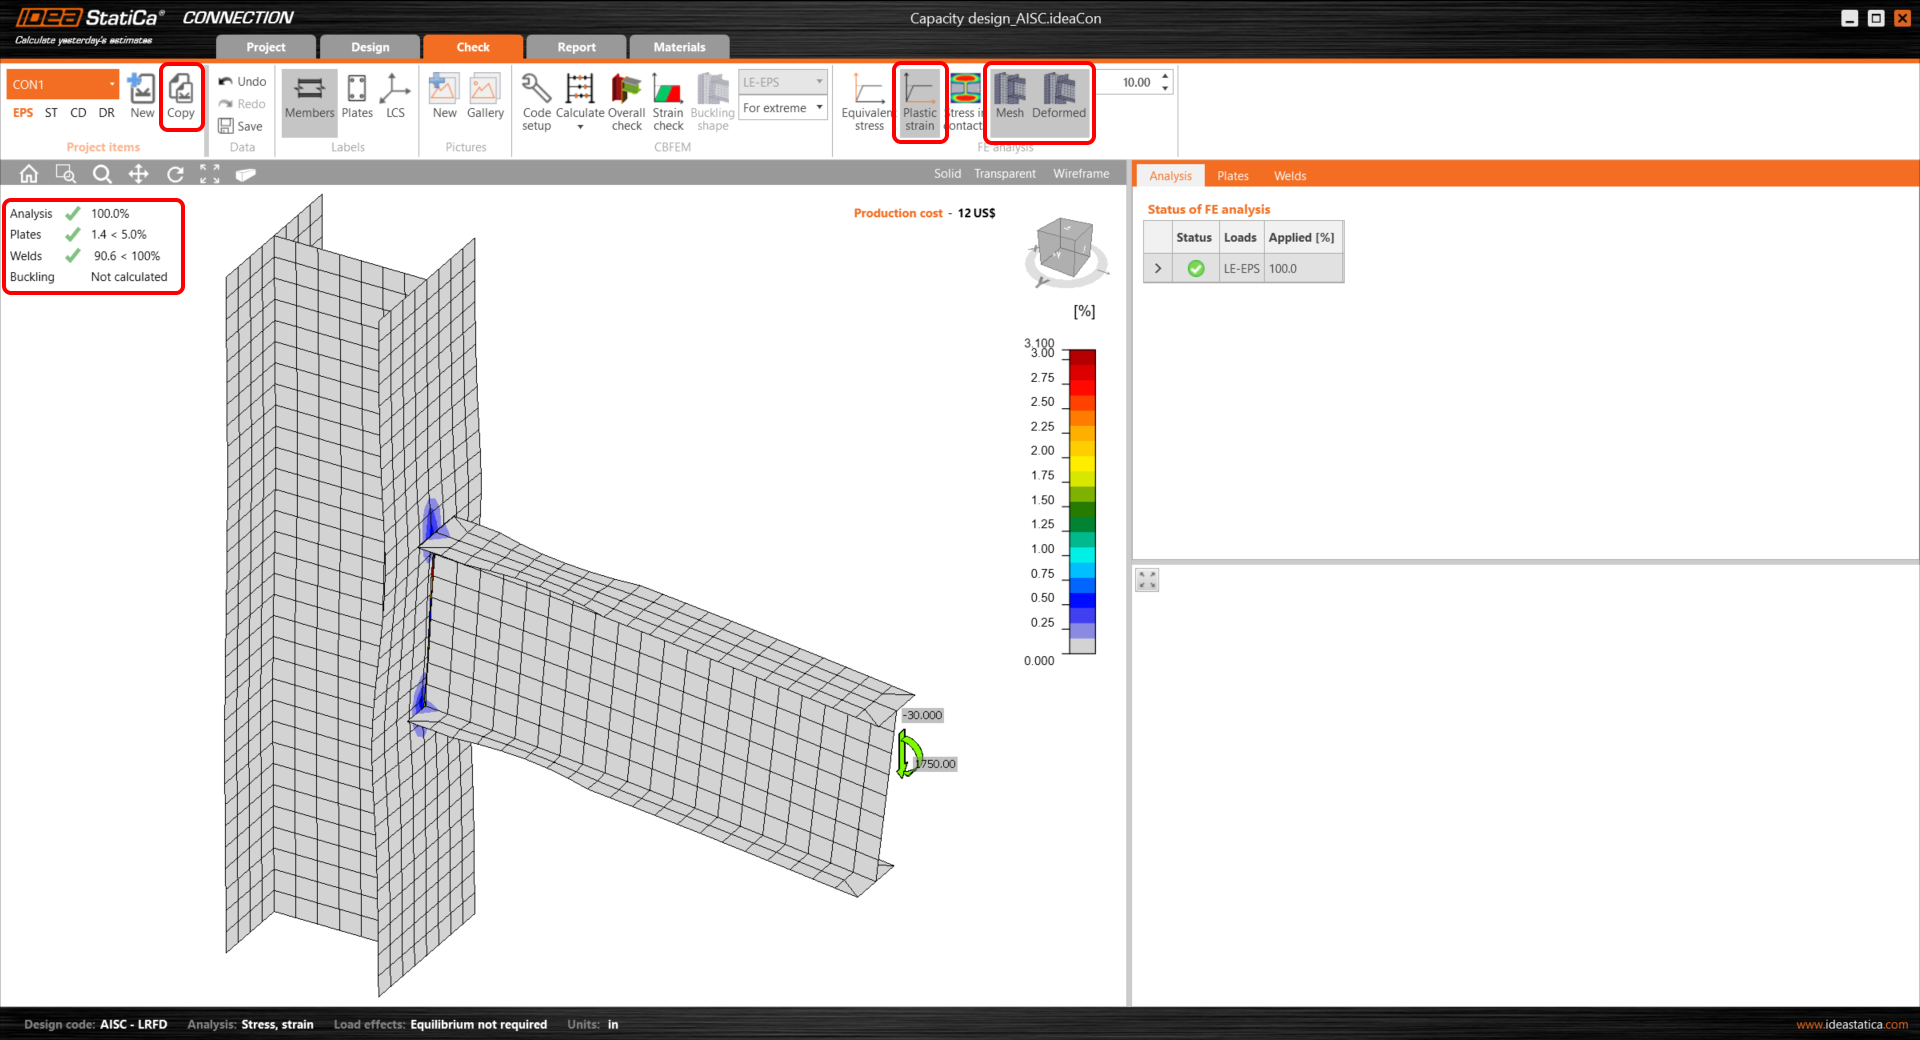Click Save in the Data group

[241, 126]
